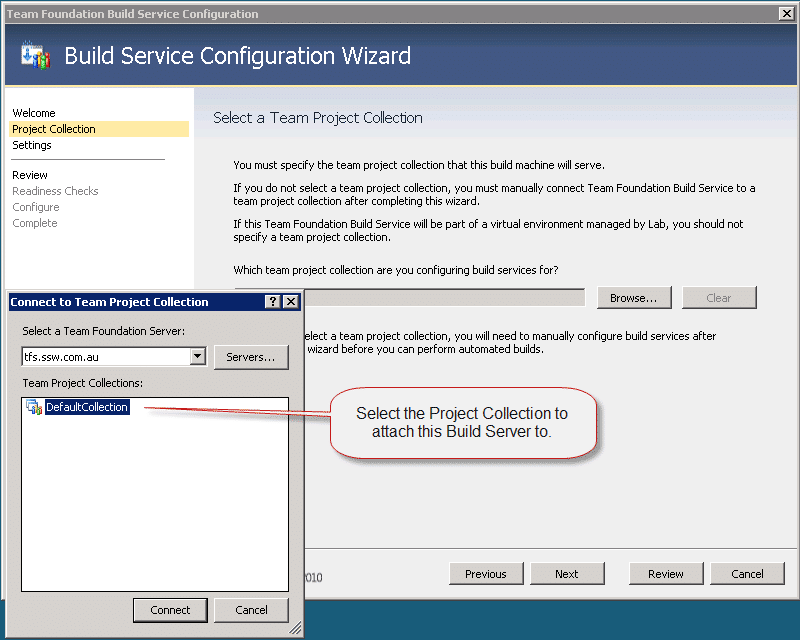The image size is (800, 640).
Task: Cancel the Connect to Team Project Collection dialog
Action: coord(252,610)
